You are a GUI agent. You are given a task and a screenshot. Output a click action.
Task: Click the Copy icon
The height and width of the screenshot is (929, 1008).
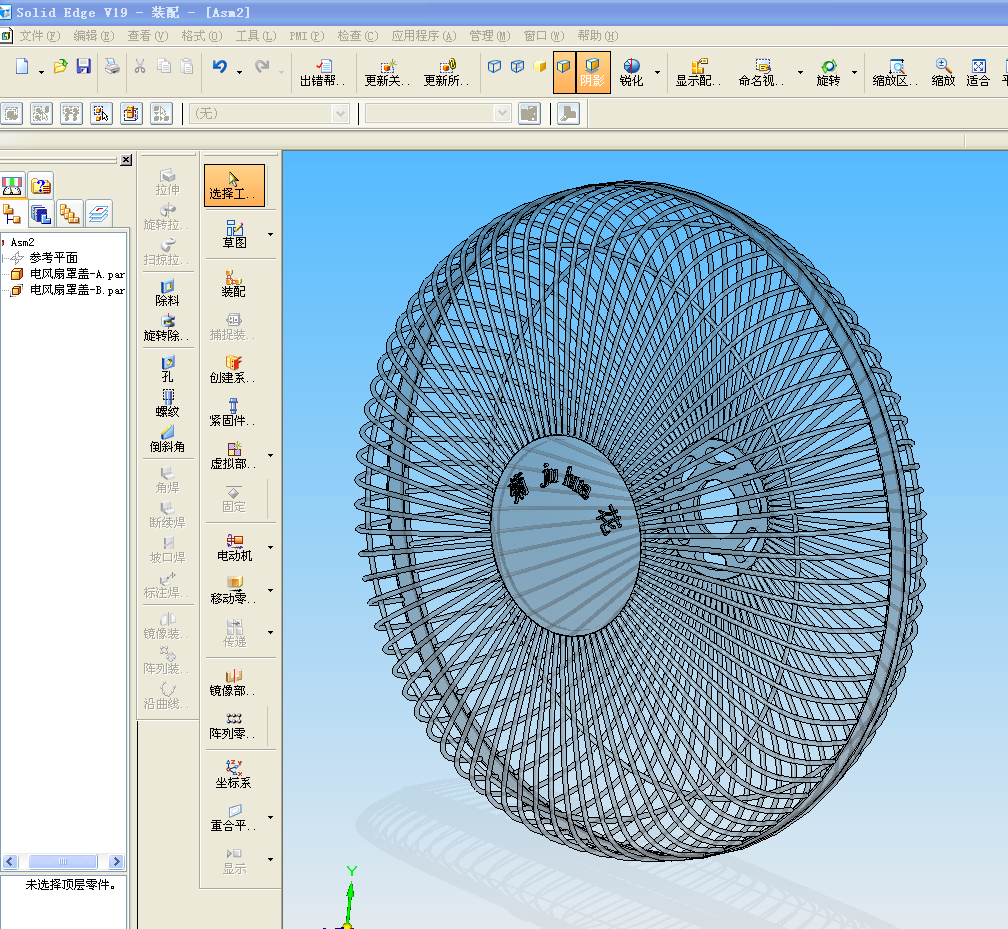tap(164, 66)
